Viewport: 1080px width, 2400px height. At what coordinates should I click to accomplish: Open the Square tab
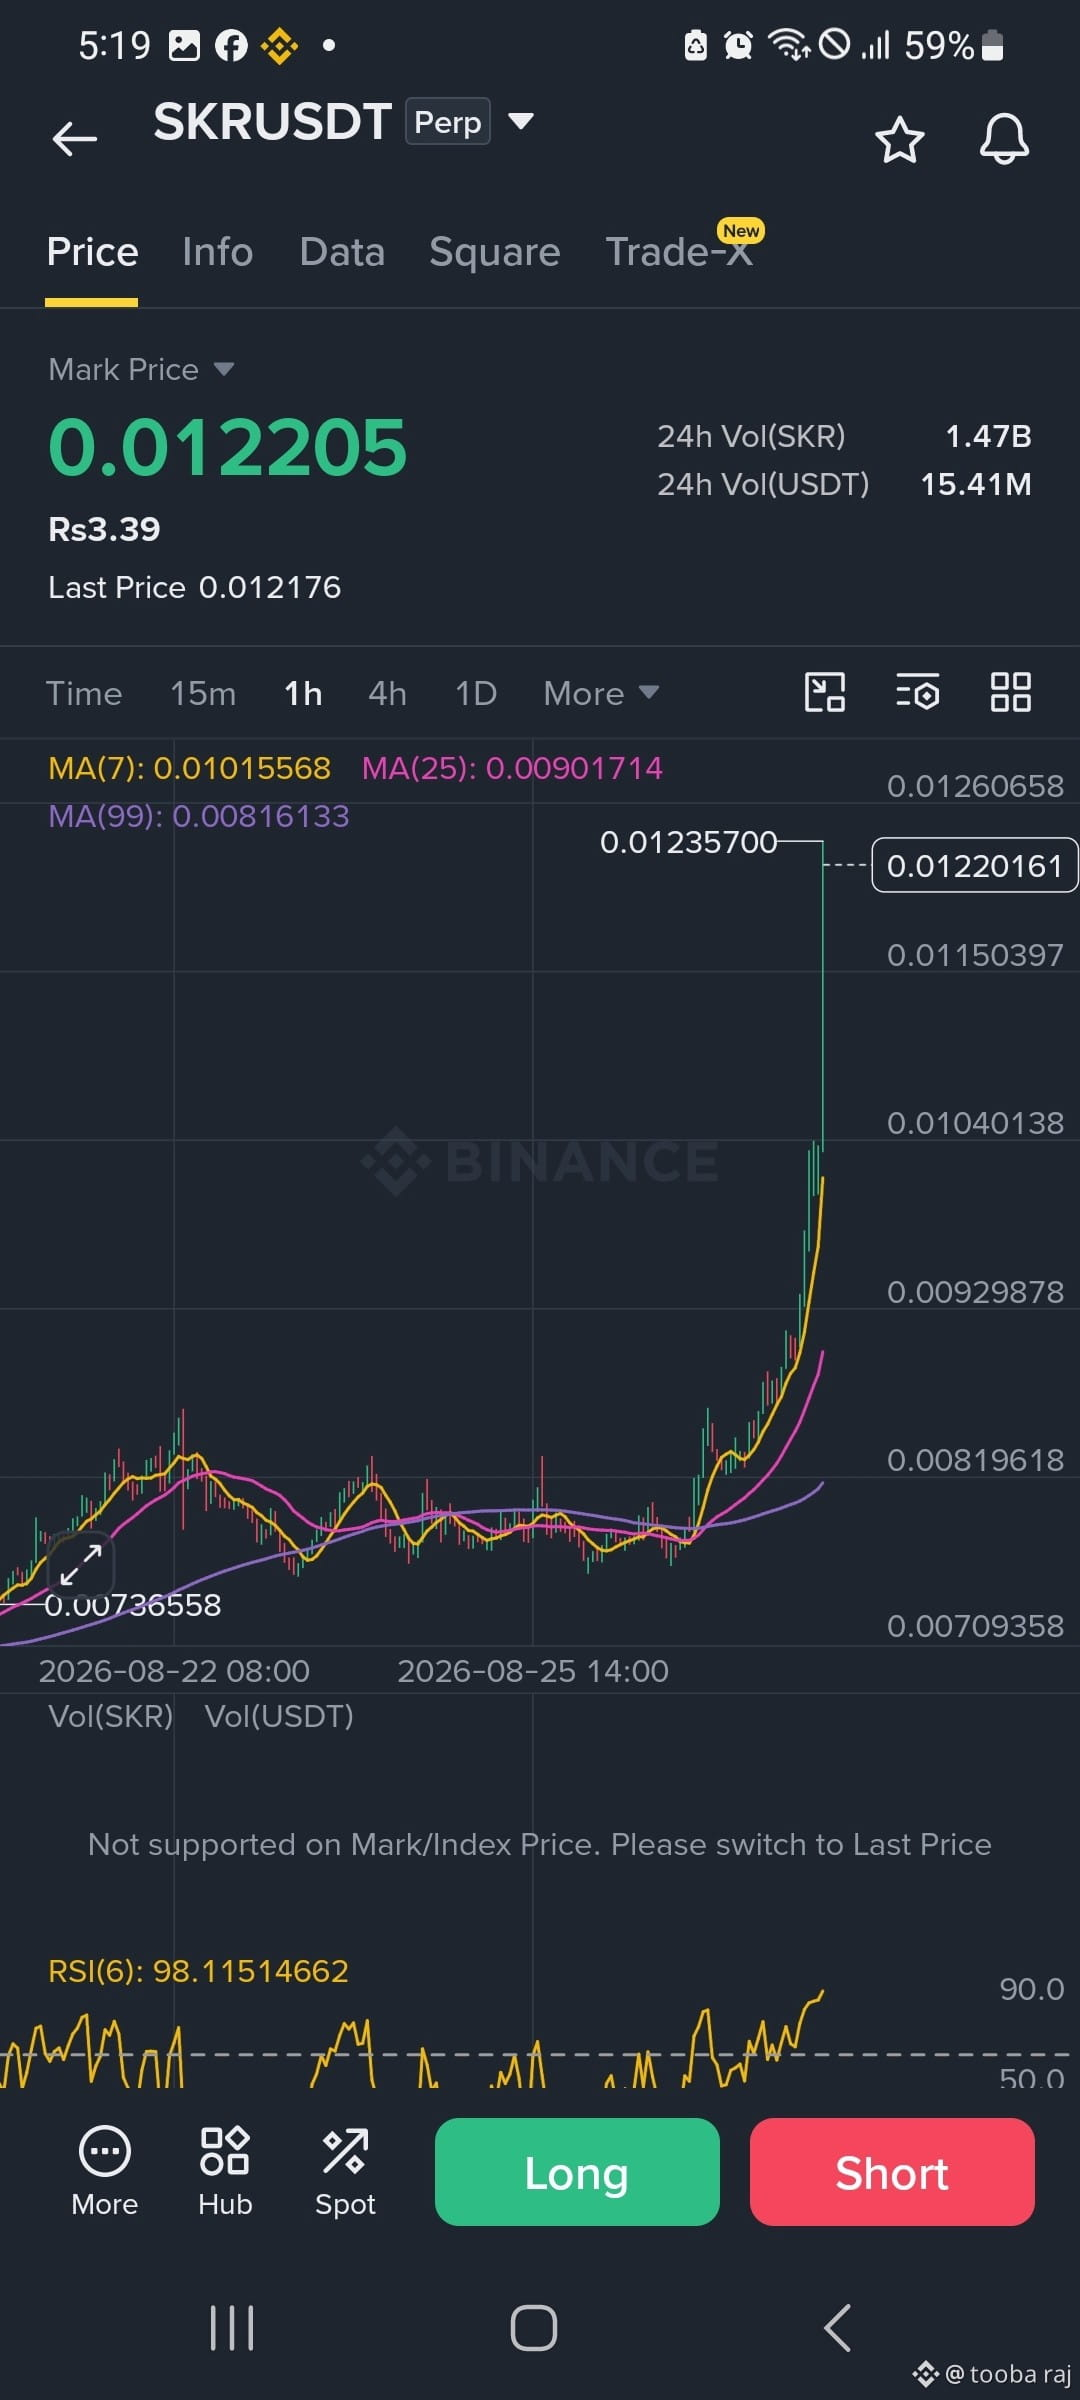[494, 252]
